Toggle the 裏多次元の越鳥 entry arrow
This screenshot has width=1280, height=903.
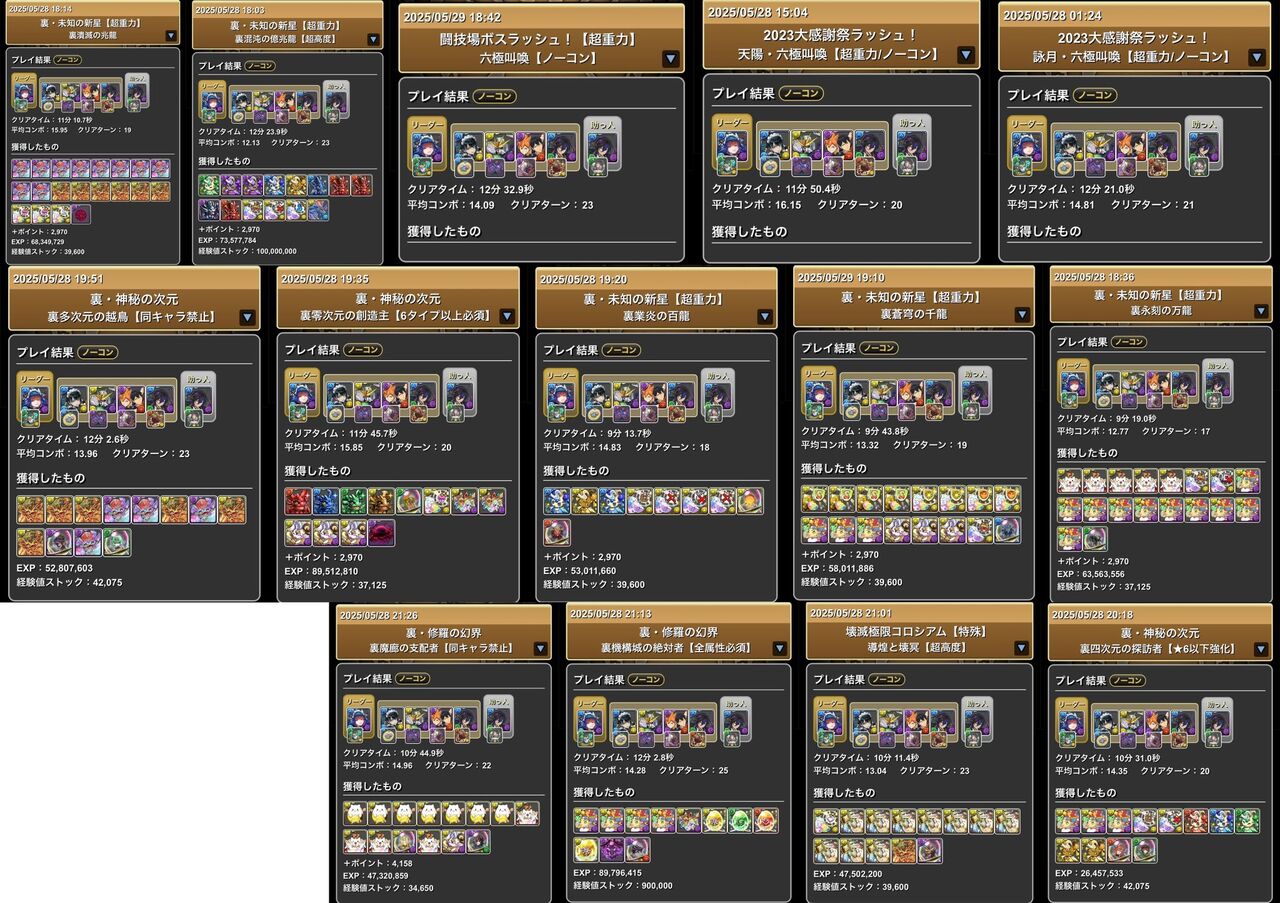pos(247,317)
